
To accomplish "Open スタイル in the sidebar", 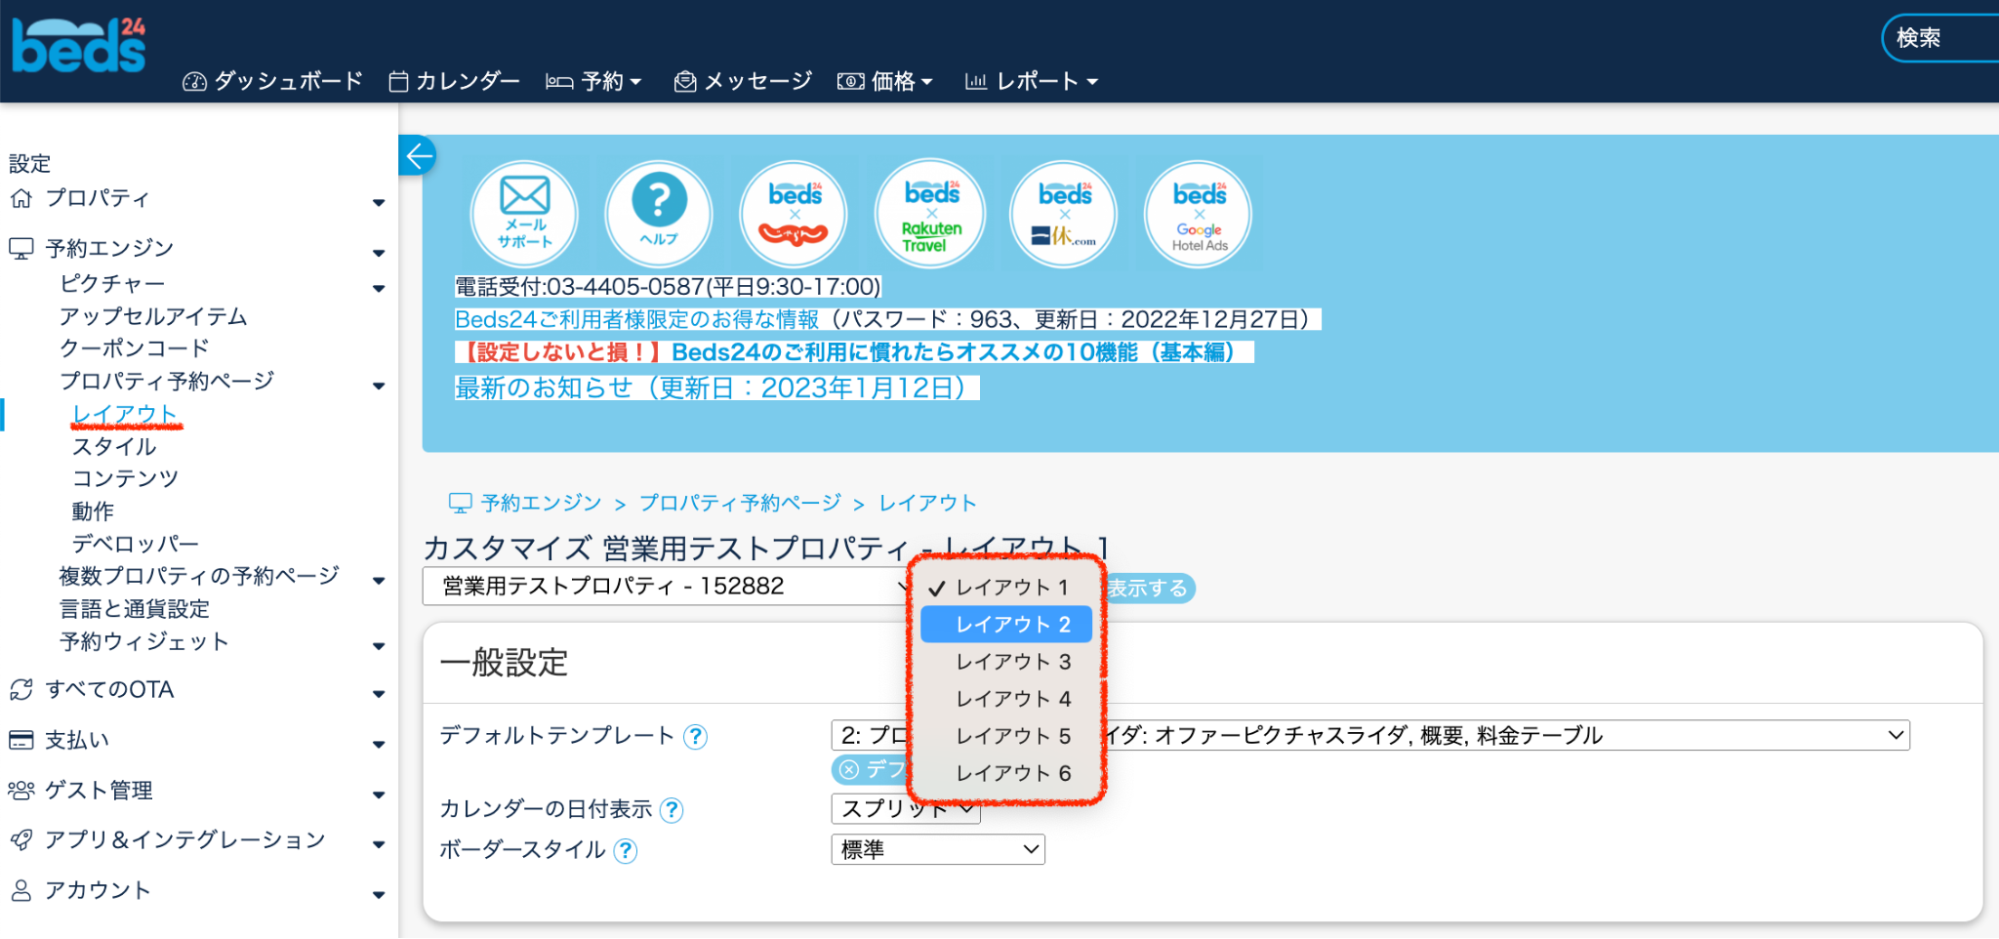I will (x=114, y=447).
